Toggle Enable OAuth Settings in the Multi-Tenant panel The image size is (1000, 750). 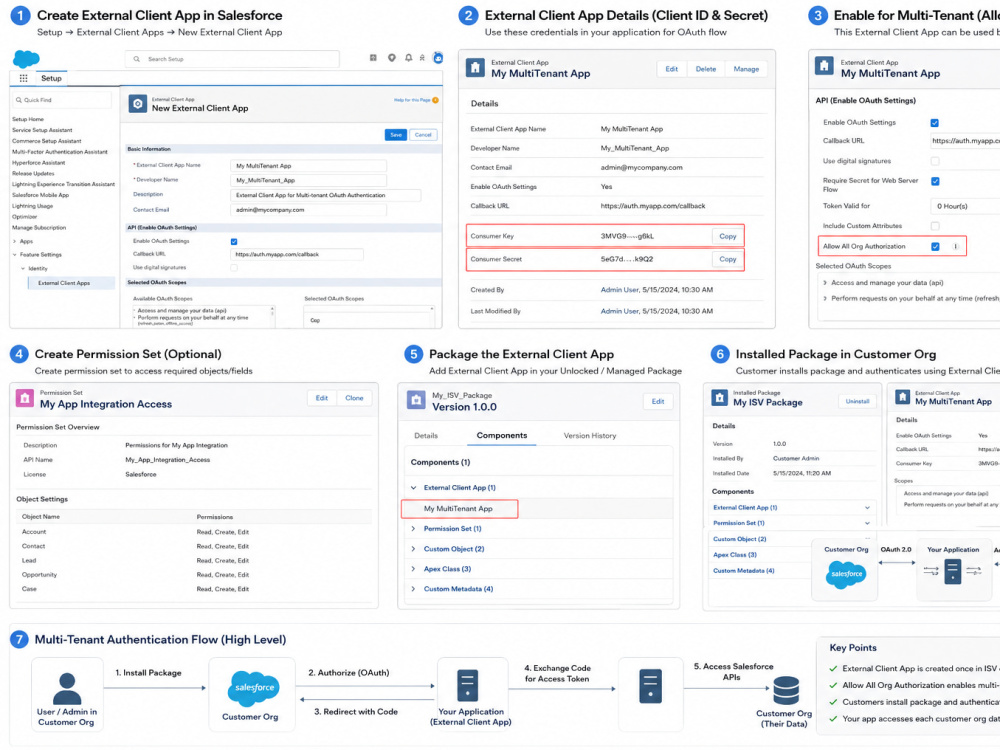click(x=934, y=123)
